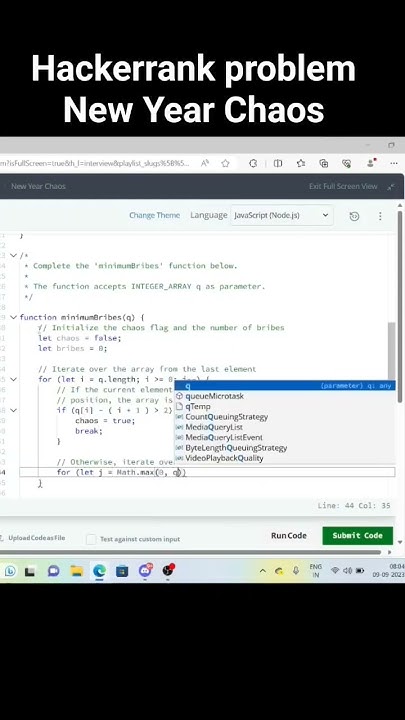Image resolution: width=405 pixels, height=720 pixels.
Task: Reset code with the history icon
Action: [x=354, y=216]
